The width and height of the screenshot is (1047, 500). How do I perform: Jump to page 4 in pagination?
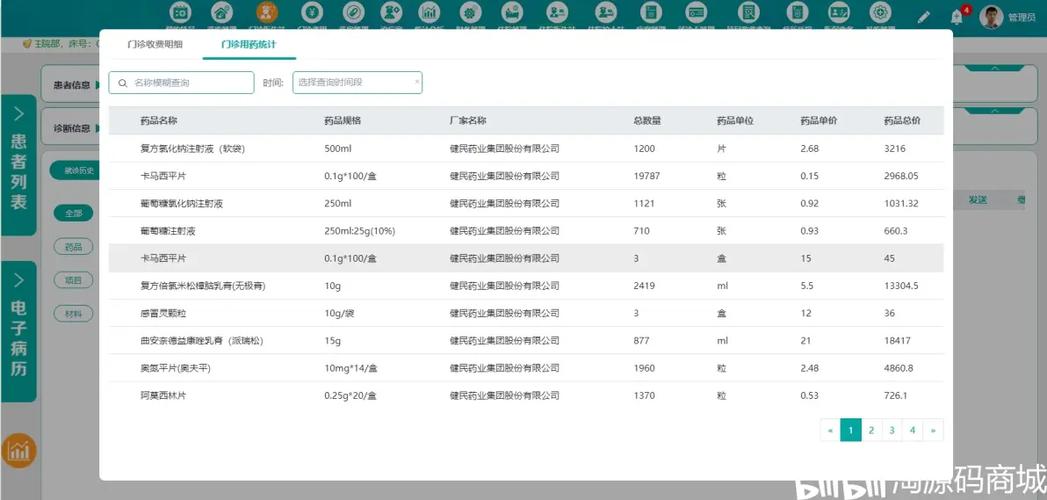(x=912, y=430)
